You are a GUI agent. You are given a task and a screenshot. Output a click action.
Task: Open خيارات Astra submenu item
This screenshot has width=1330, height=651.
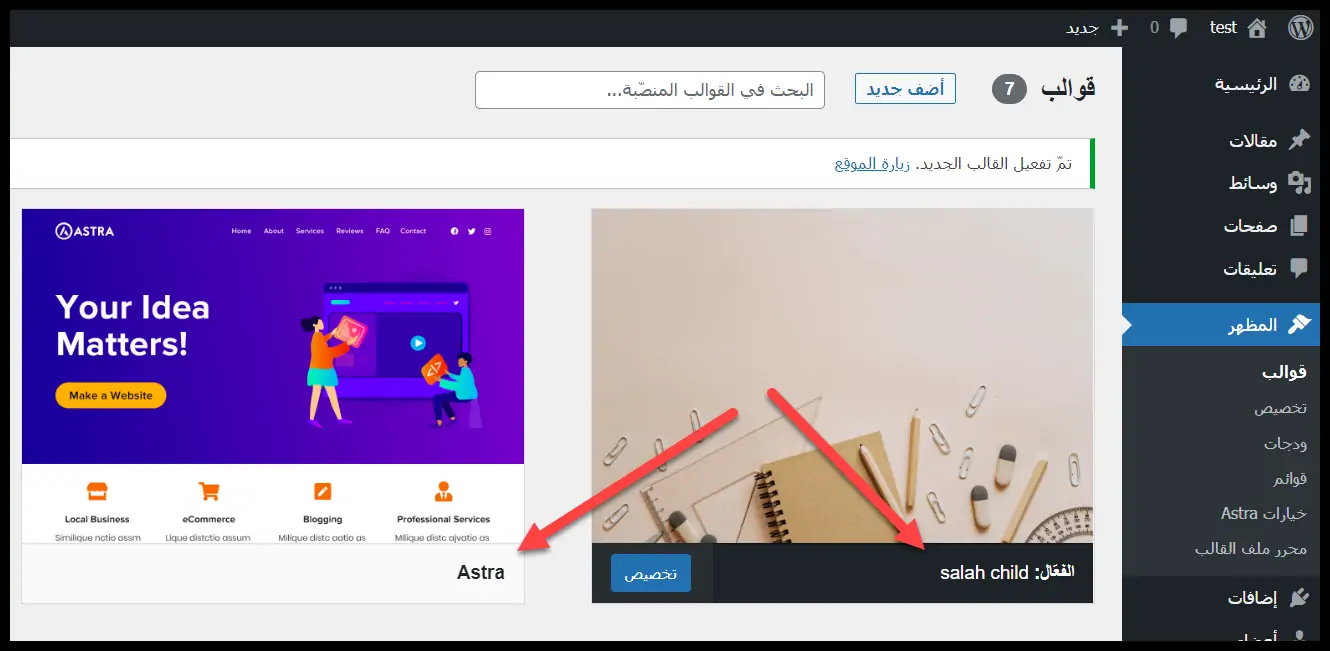pos(1264,513)
